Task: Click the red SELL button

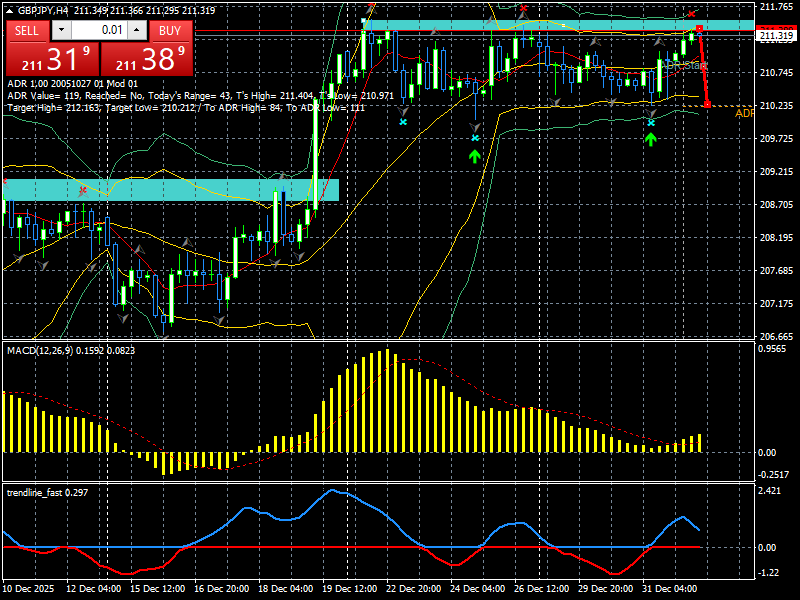Action: [x=28, y=31]
